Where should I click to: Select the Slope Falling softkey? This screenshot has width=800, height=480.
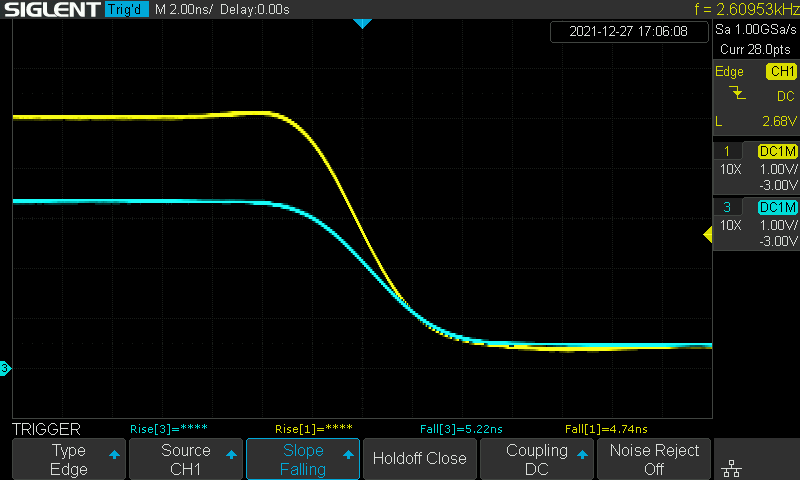[x=303, y=459]
